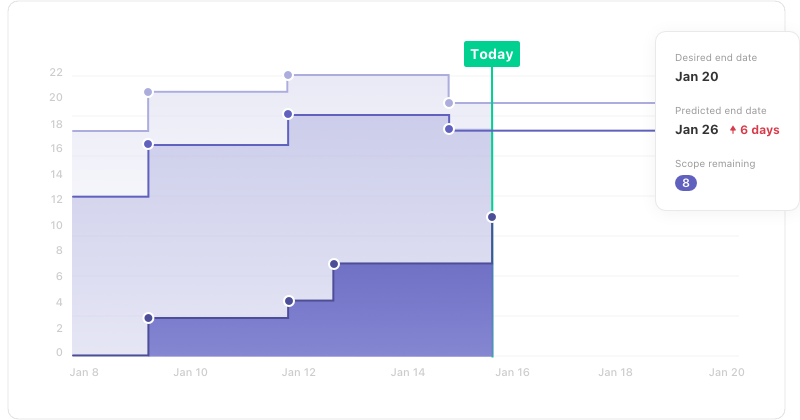This screenshot has width=800, height=420.
Task: Select the first point on the middle scope line
Action: (x=148, y=145)
